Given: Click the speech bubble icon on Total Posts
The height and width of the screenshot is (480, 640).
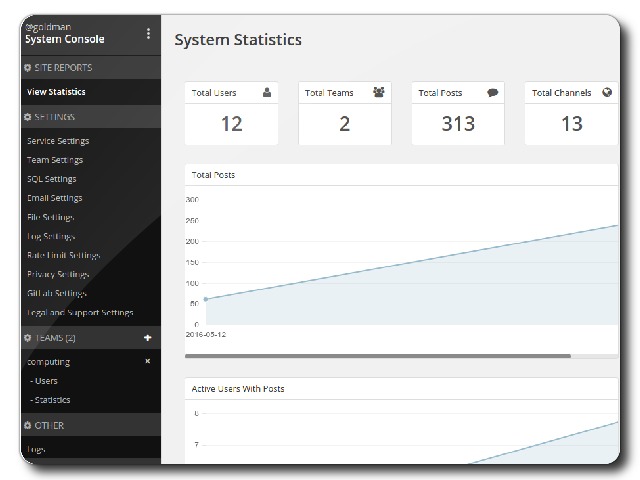Looking at the screenshot, I should click(492, 93).
